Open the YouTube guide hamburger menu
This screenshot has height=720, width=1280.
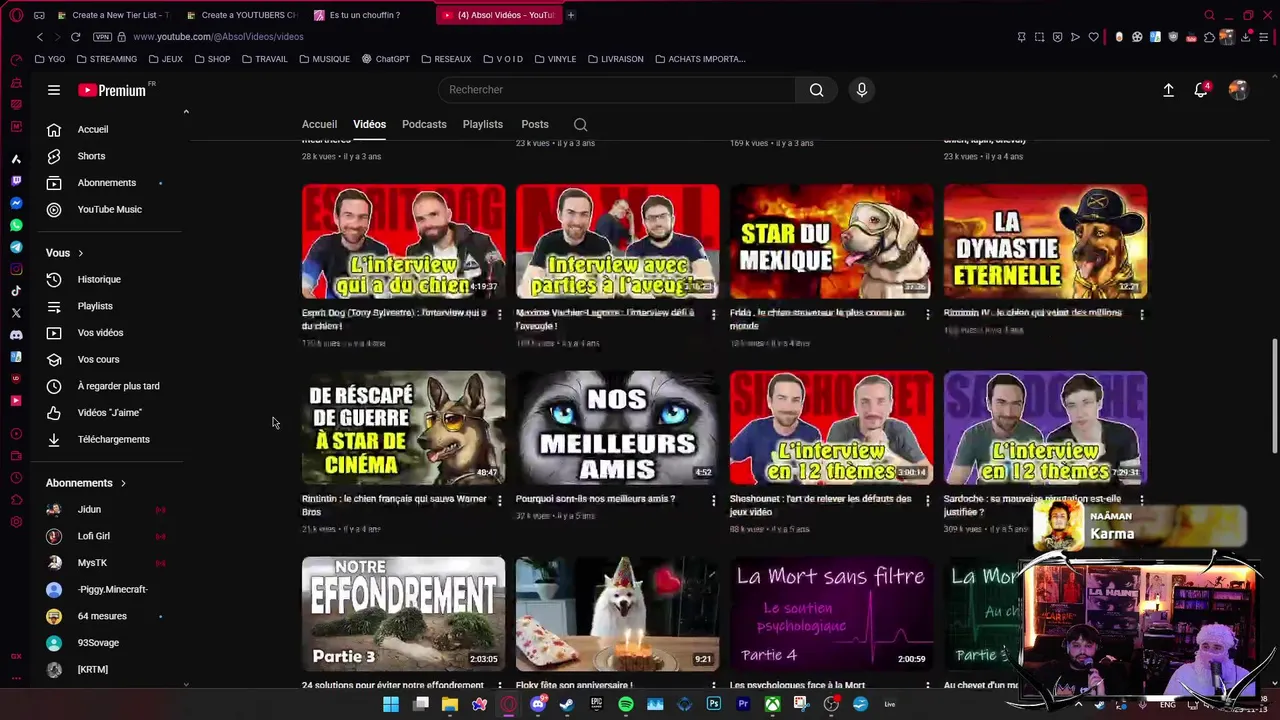point(54,90)
